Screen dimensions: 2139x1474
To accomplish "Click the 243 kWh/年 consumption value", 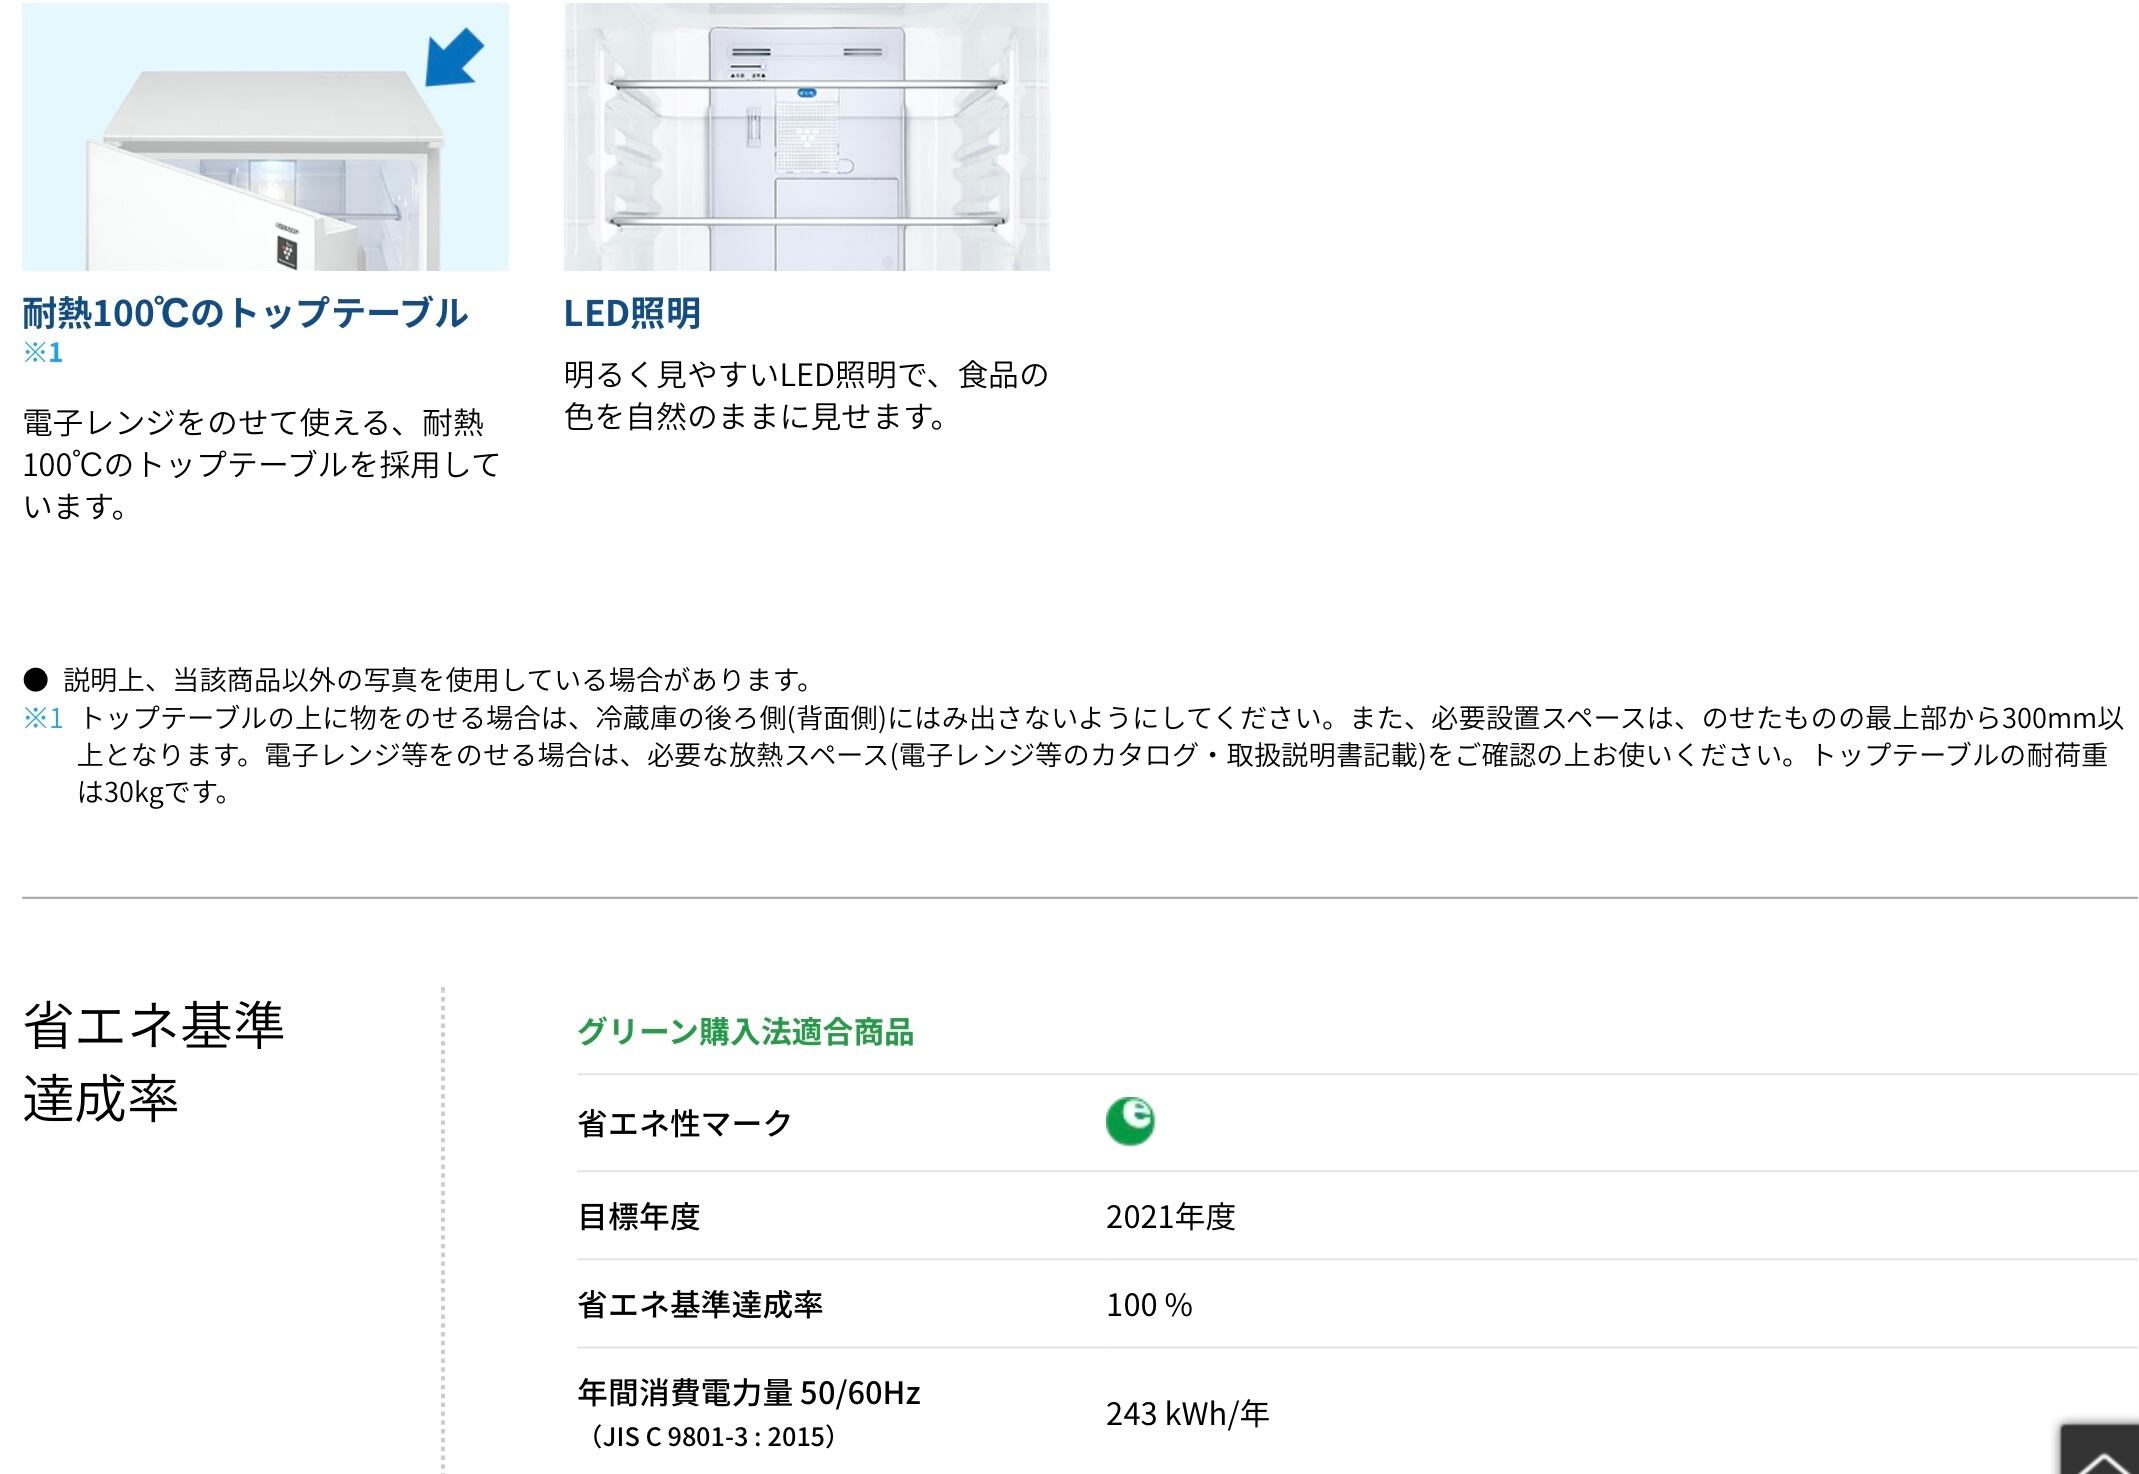I will [x=1187, y=1413].
